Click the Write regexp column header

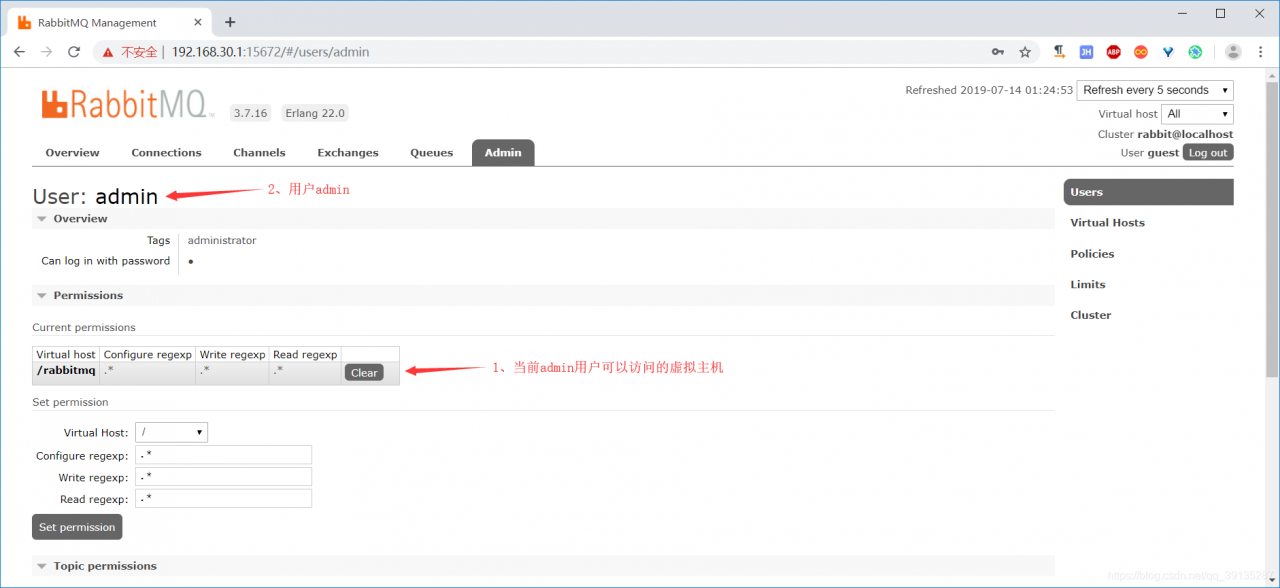click(x=232, y=355)
